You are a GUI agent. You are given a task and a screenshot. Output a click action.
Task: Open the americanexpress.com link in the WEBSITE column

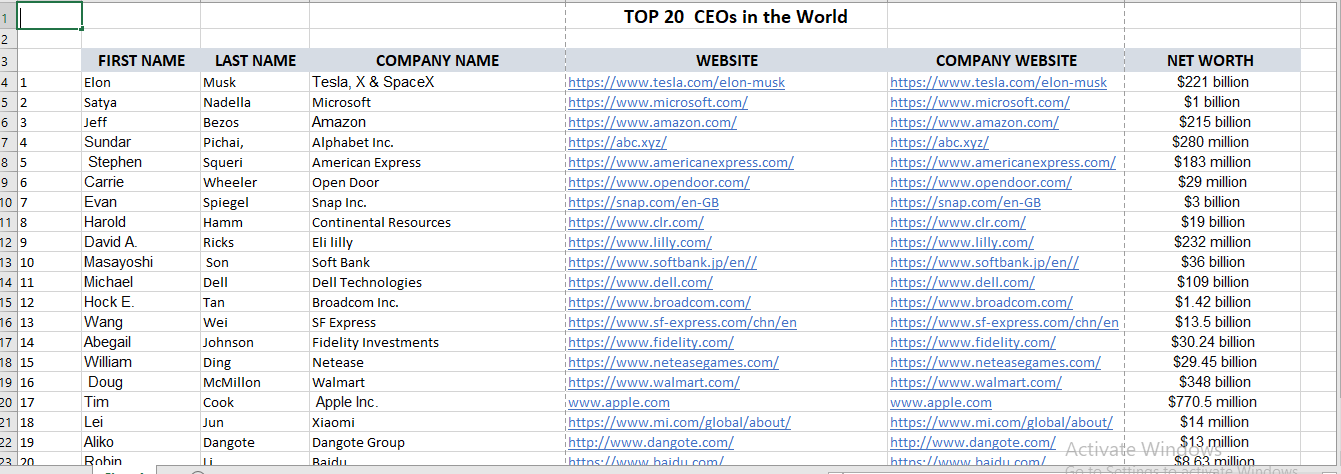(680, 162)
